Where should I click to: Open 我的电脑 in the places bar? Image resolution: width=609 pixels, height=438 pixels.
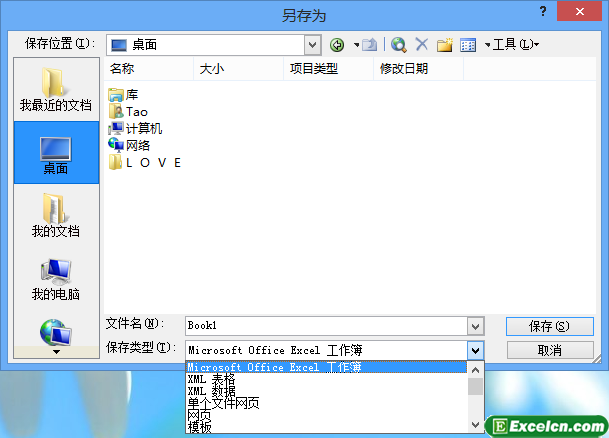(56, 280)
